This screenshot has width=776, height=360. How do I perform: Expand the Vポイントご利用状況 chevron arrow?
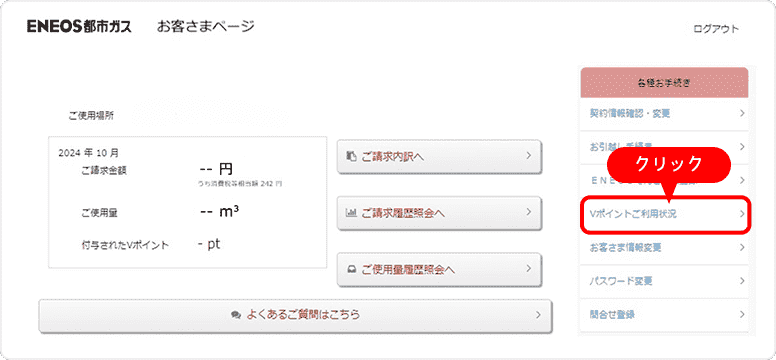point(742,214)
